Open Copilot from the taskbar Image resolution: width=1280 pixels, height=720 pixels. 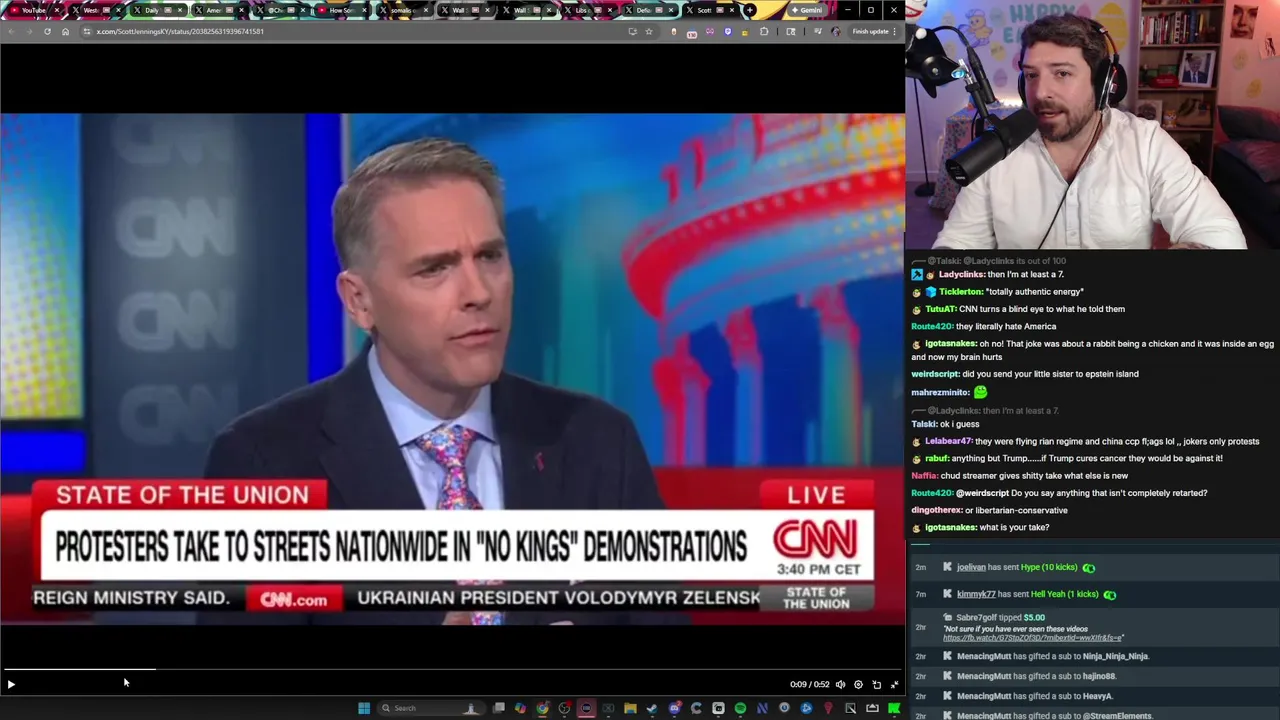pyautogui.click(x=520, y=708)
